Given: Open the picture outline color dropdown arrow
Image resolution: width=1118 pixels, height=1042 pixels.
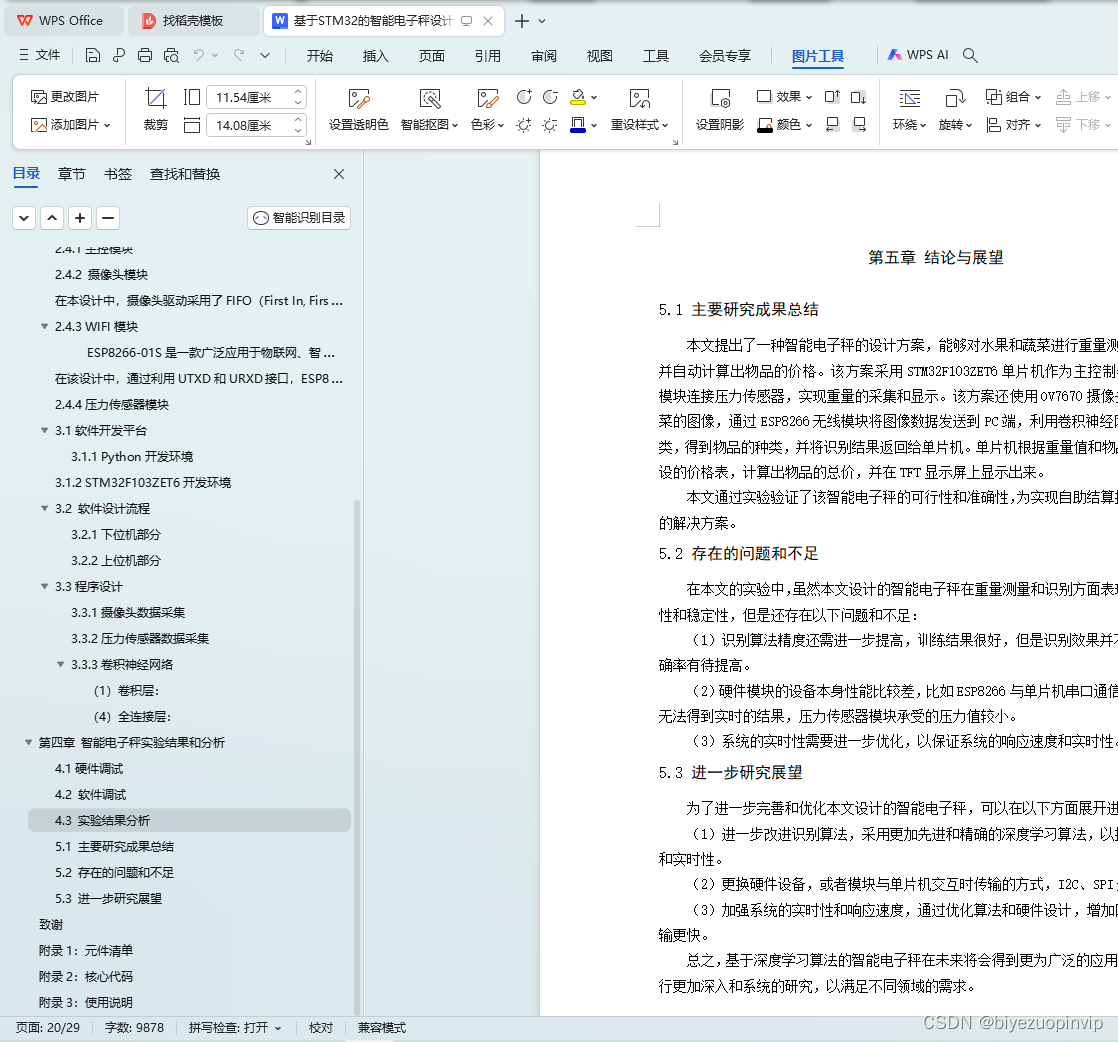Looking at the screenshot, I should click(594, 126).
